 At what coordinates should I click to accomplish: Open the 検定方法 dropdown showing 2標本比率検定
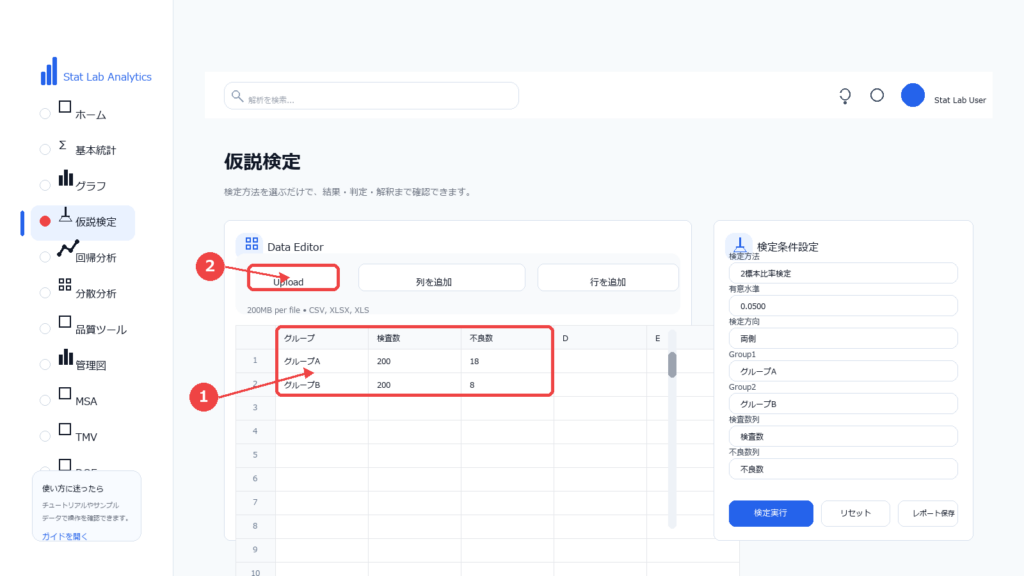point(843,273)
